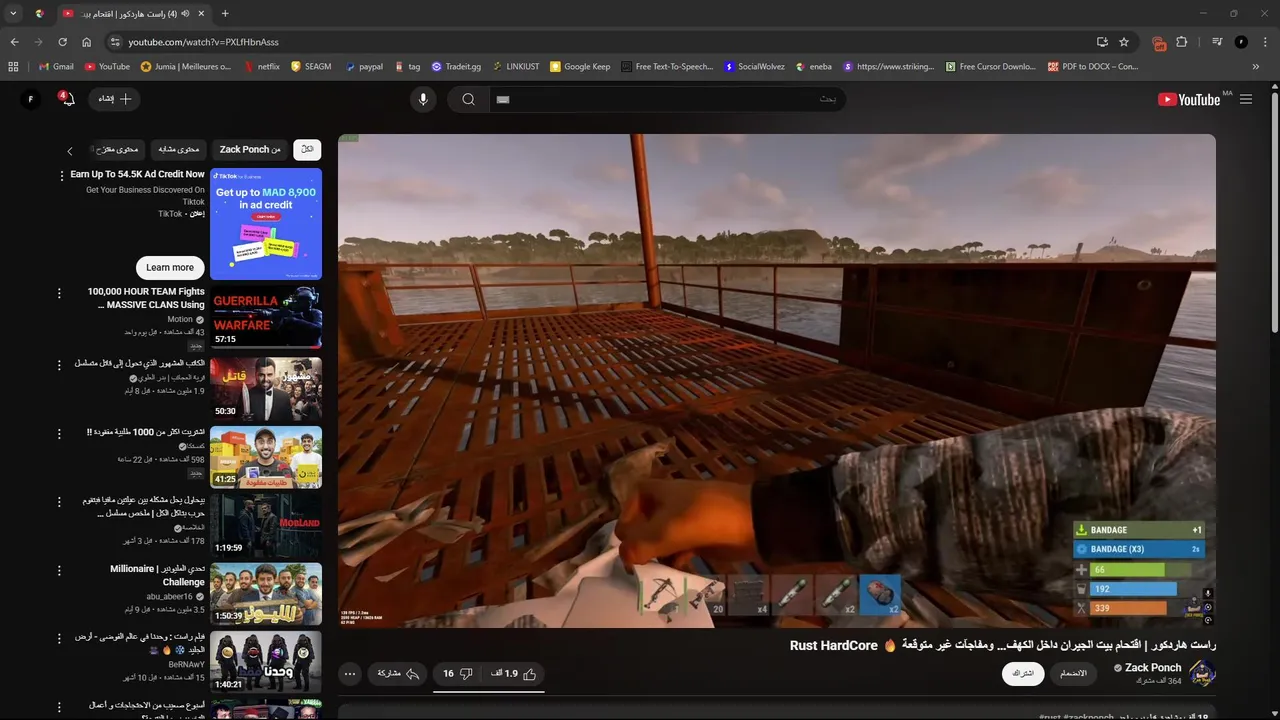This screenshot has height=720, width=1280.
Task: Mute the tab using the speaker icon
Action: (187, 14)
